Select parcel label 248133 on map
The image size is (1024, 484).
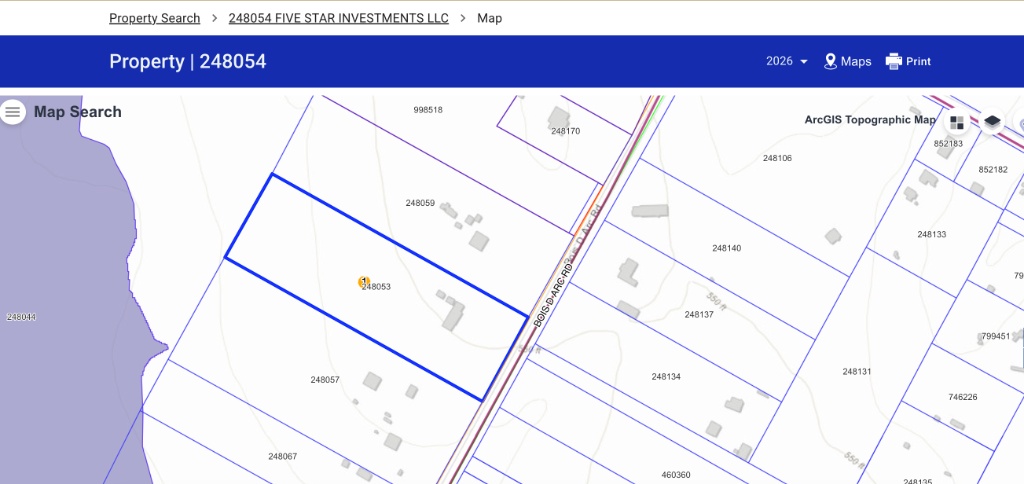(931, 234)
